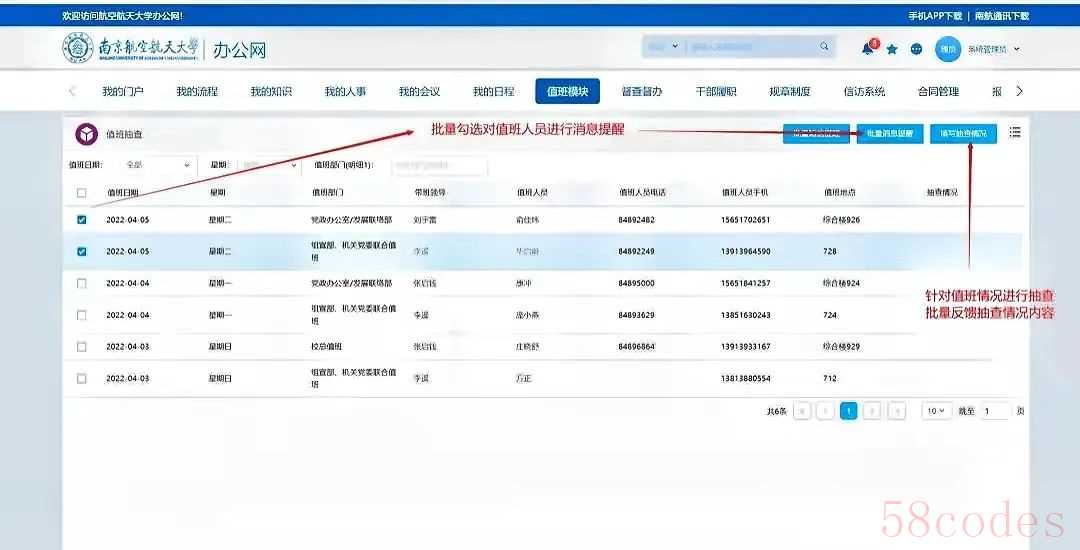The image size is (1080, 550).
Task: Click the 批量消息提醒 button
Action: (x=890, y=134)
